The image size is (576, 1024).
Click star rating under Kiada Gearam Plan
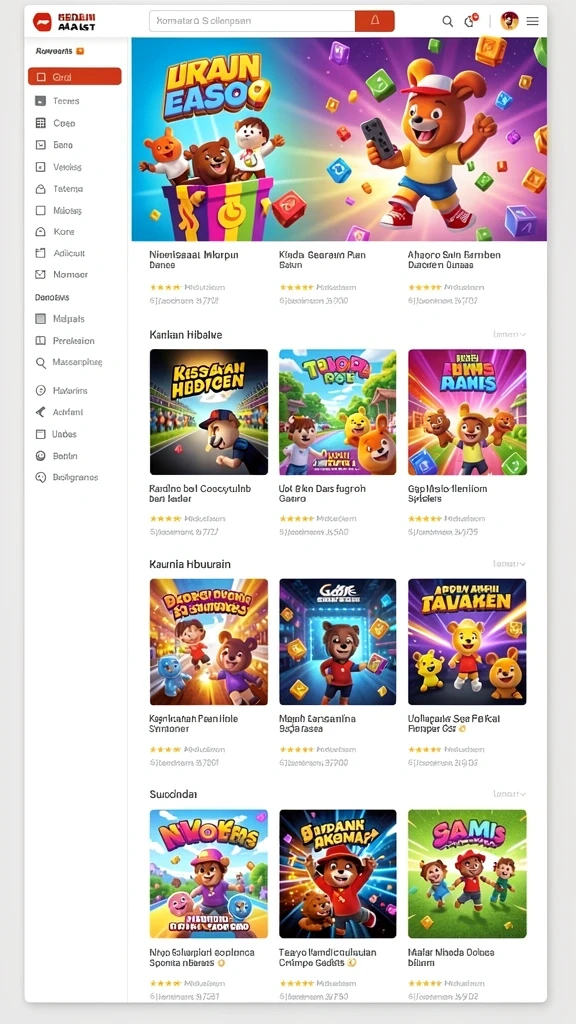click(x=296, y=287)
